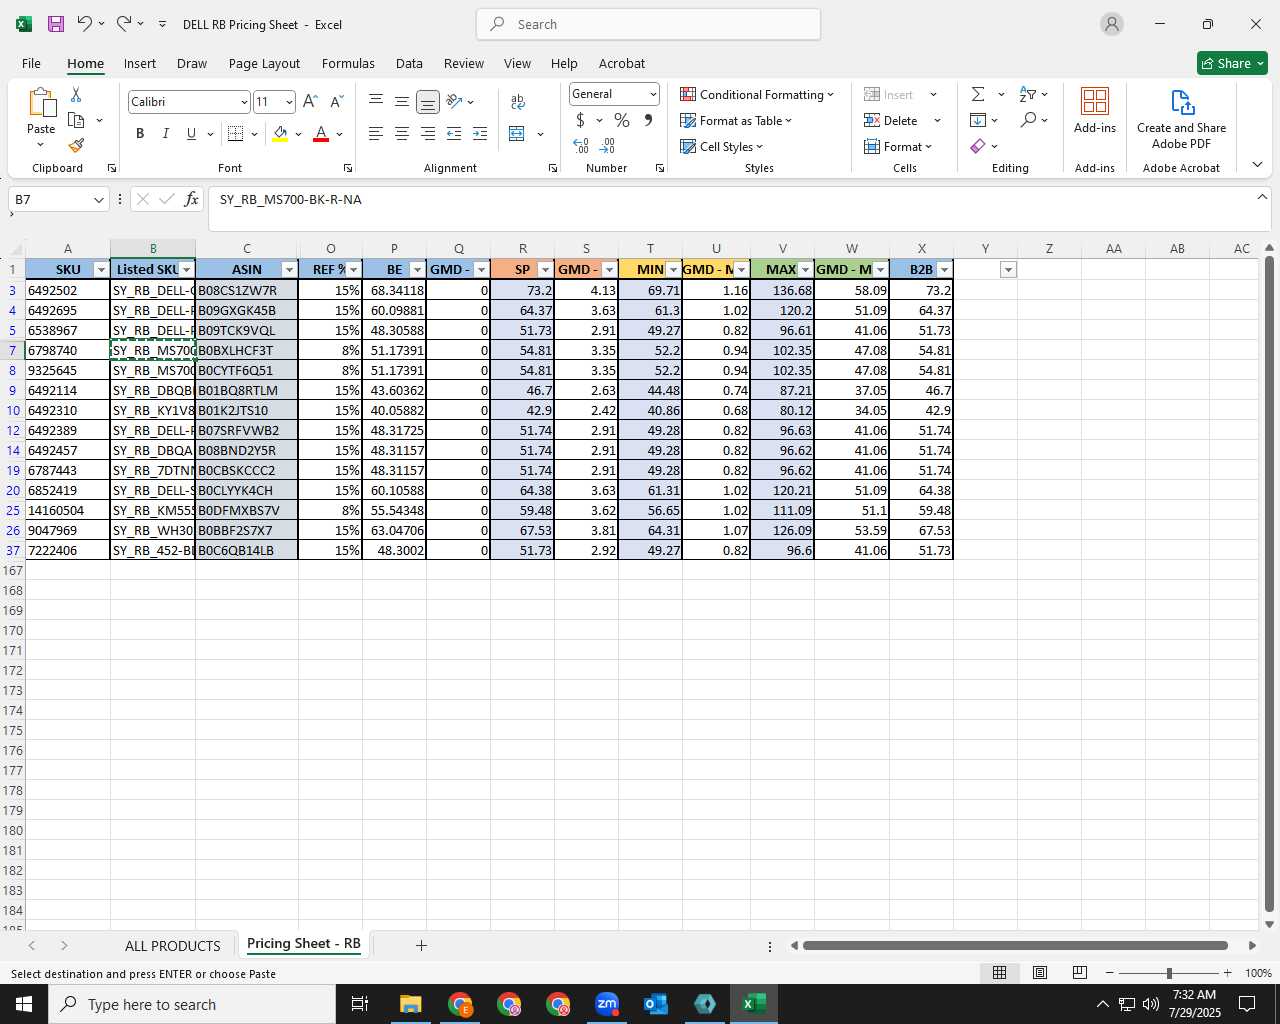This screenshot has height=1024, width=1280.
Task: Open the font size dropdown
Action: coord(289,102)
